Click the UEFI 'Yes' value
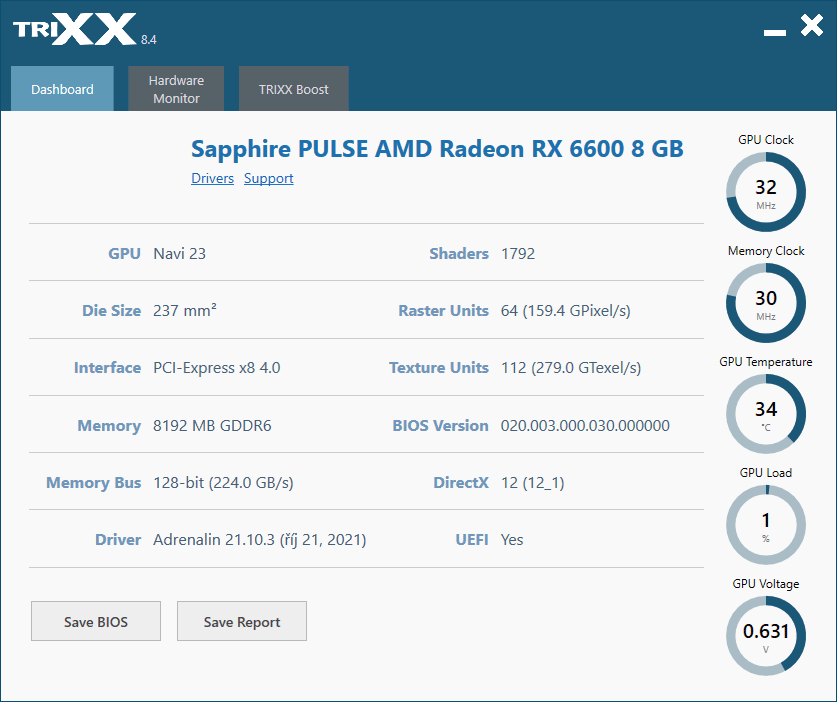 512,540
